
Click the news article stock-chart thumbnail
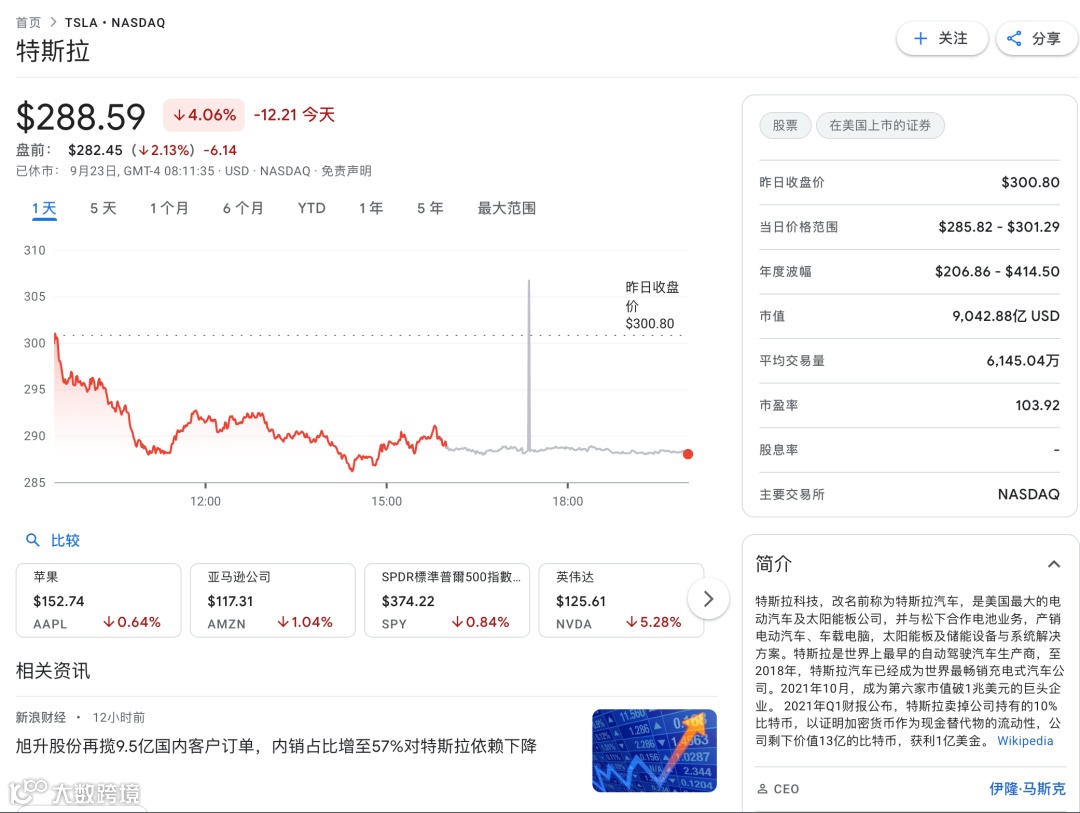654,750
